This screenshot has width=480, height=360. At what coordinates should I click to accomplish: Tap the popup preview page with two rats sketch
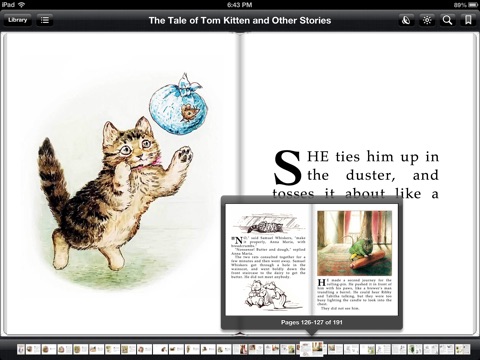point(268,260)
